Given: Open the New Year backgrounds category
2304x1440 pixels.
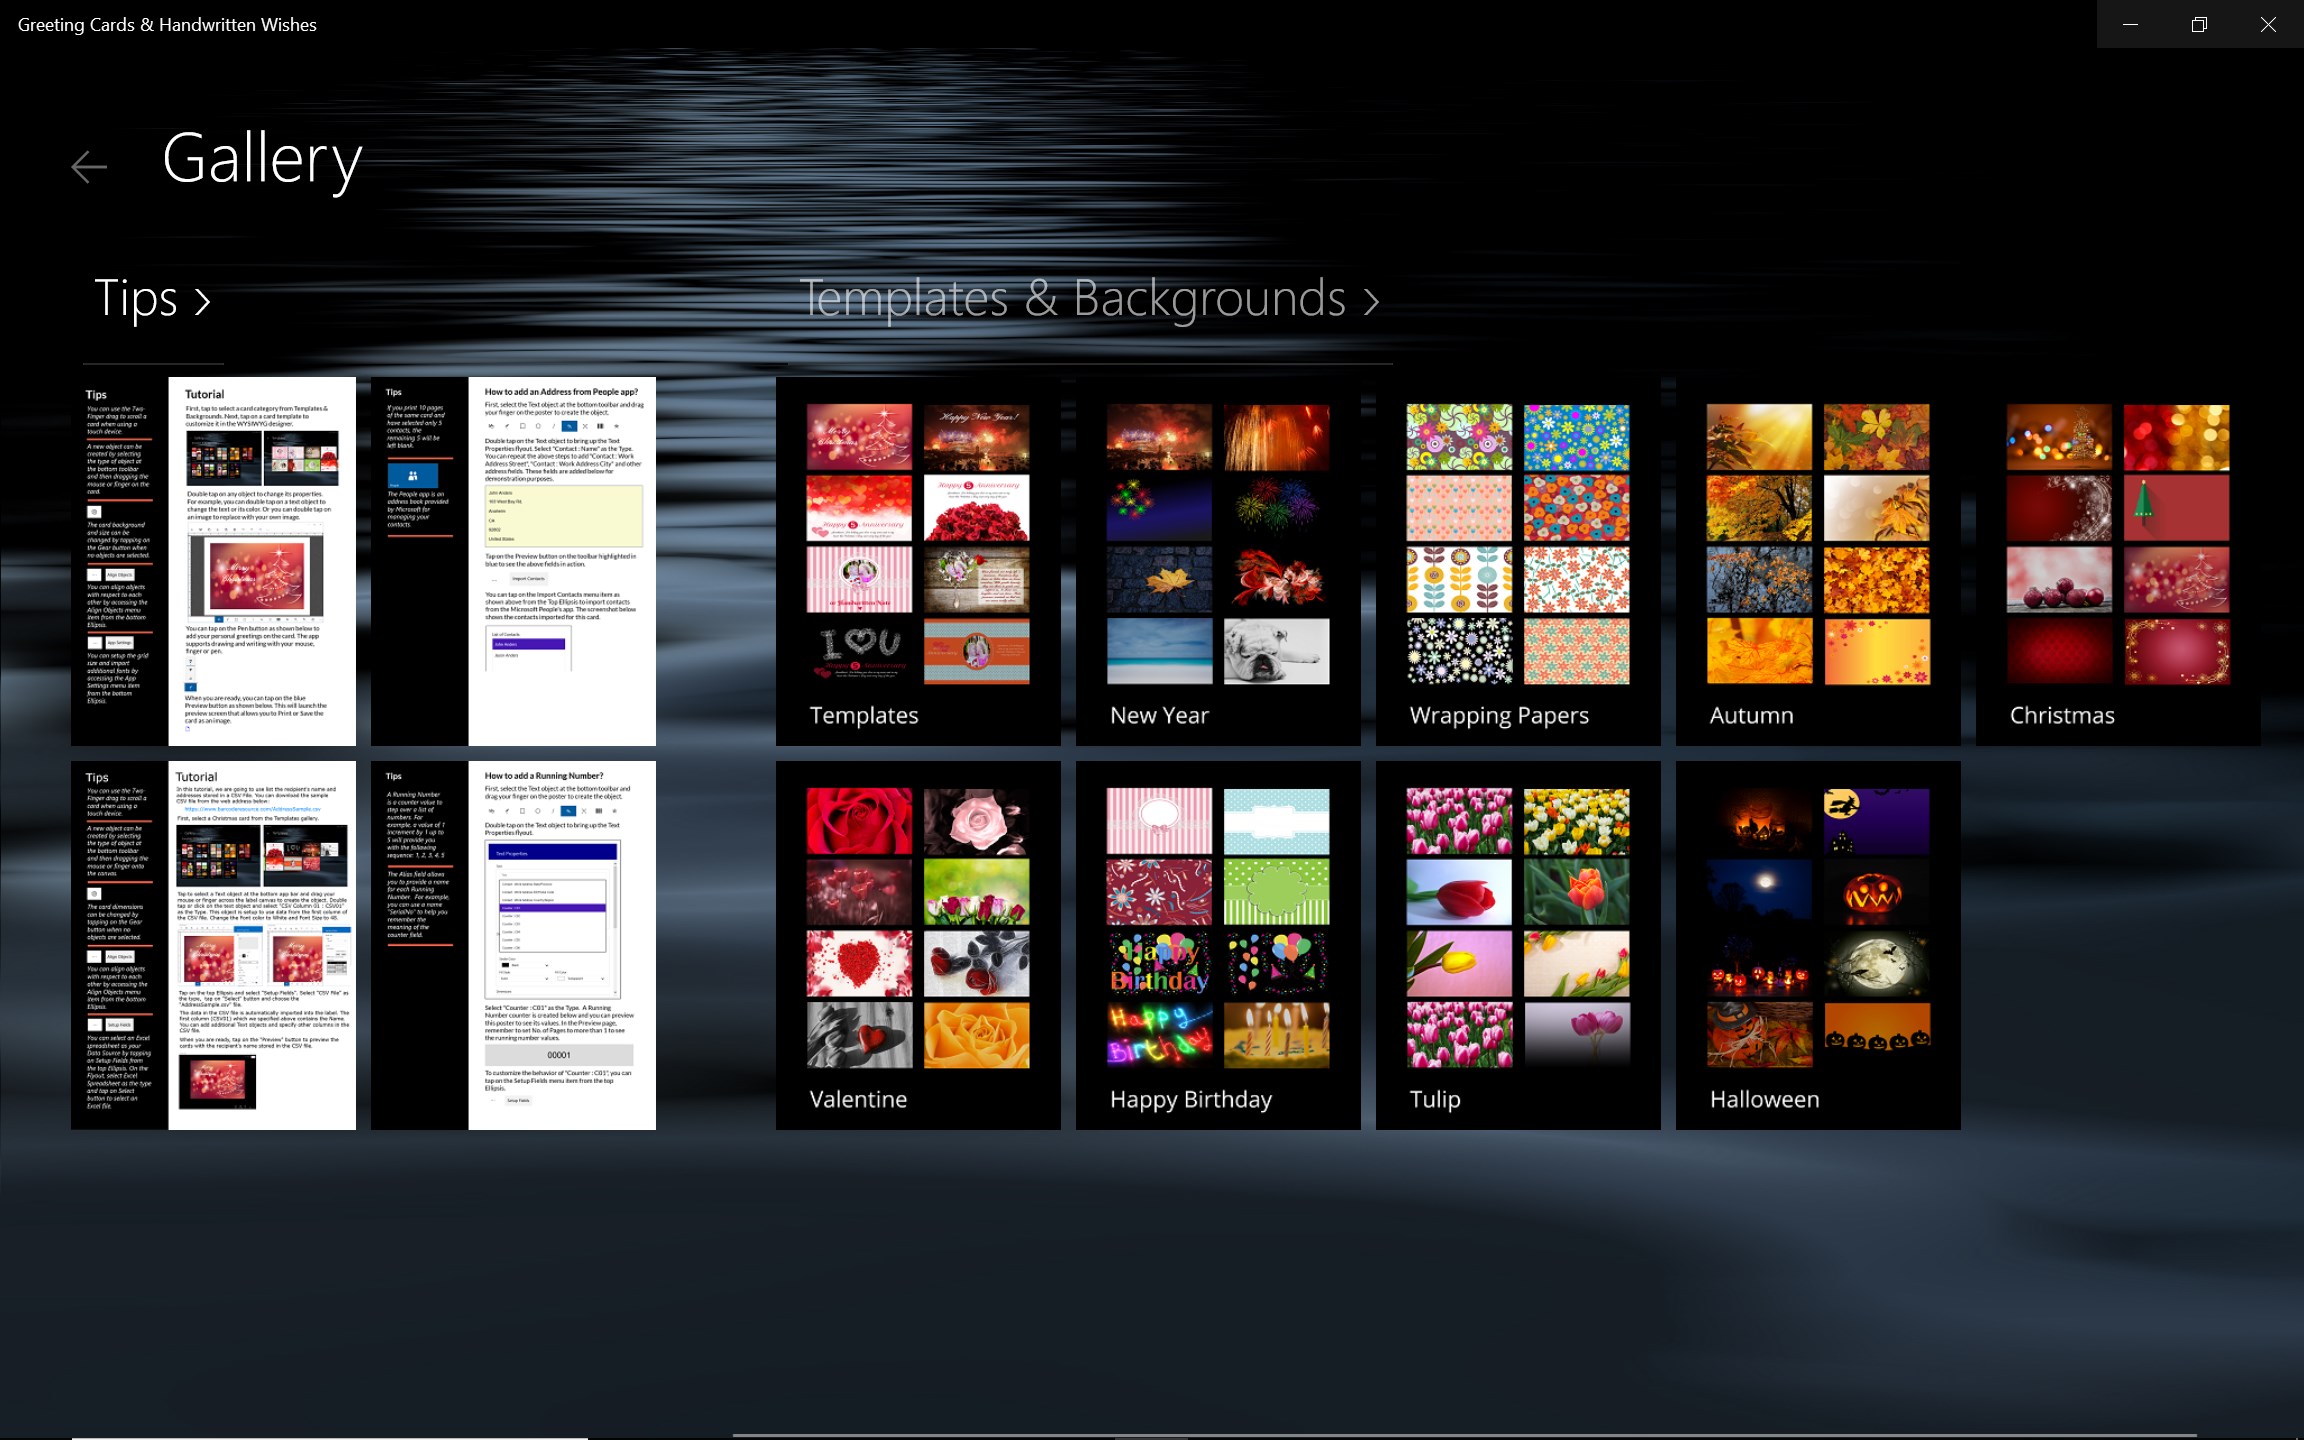Looking at the screenshot, I should pyautogui.click(x=1217, y=560).
